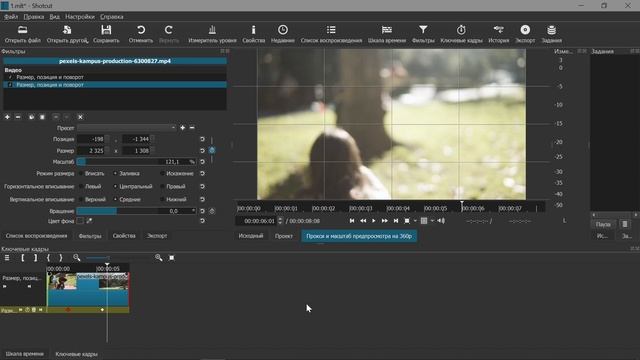Select Вписать size mode
This screenshot has width=640, height=360.
[x=91, y=173]
